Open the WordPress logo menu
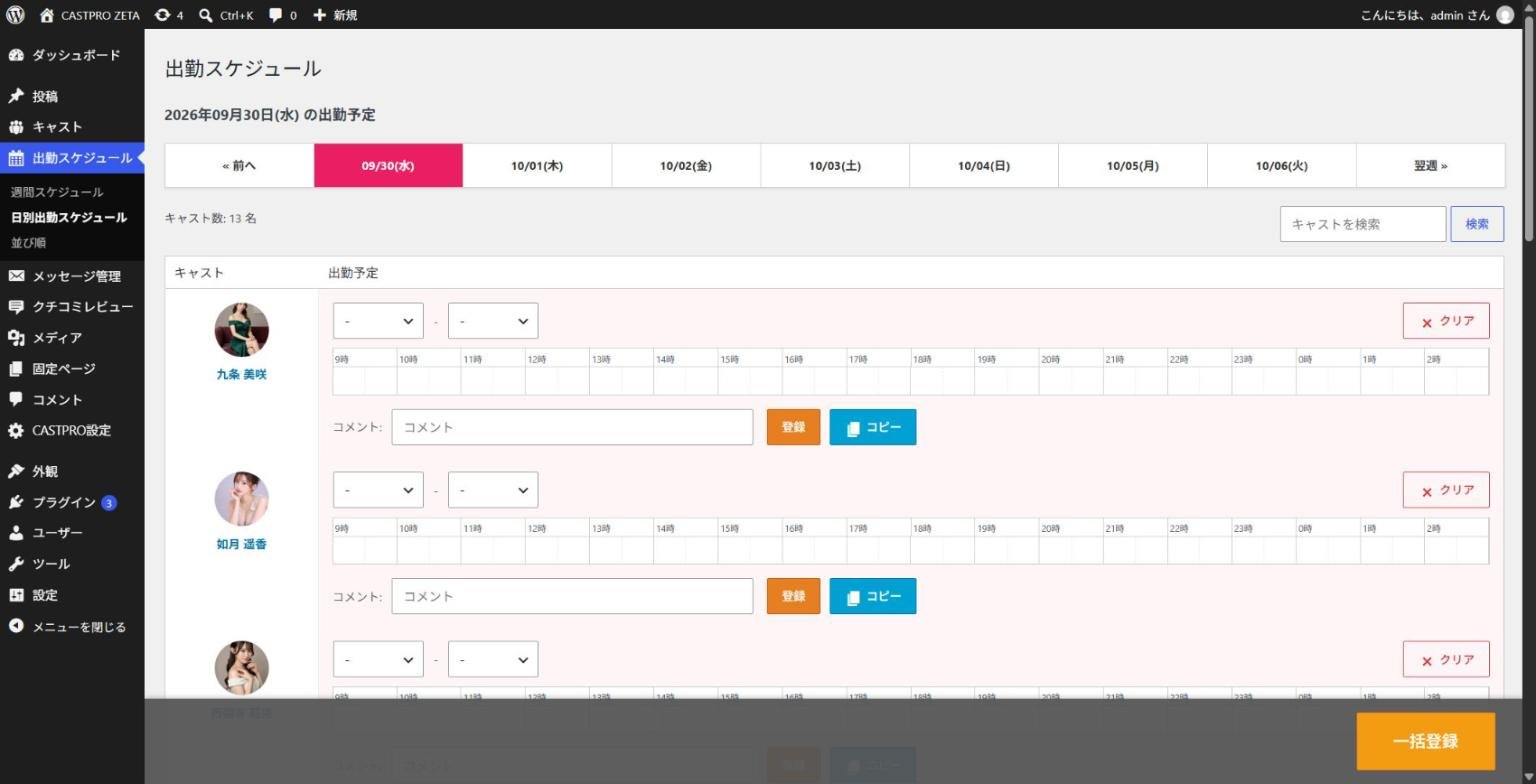 15,15
